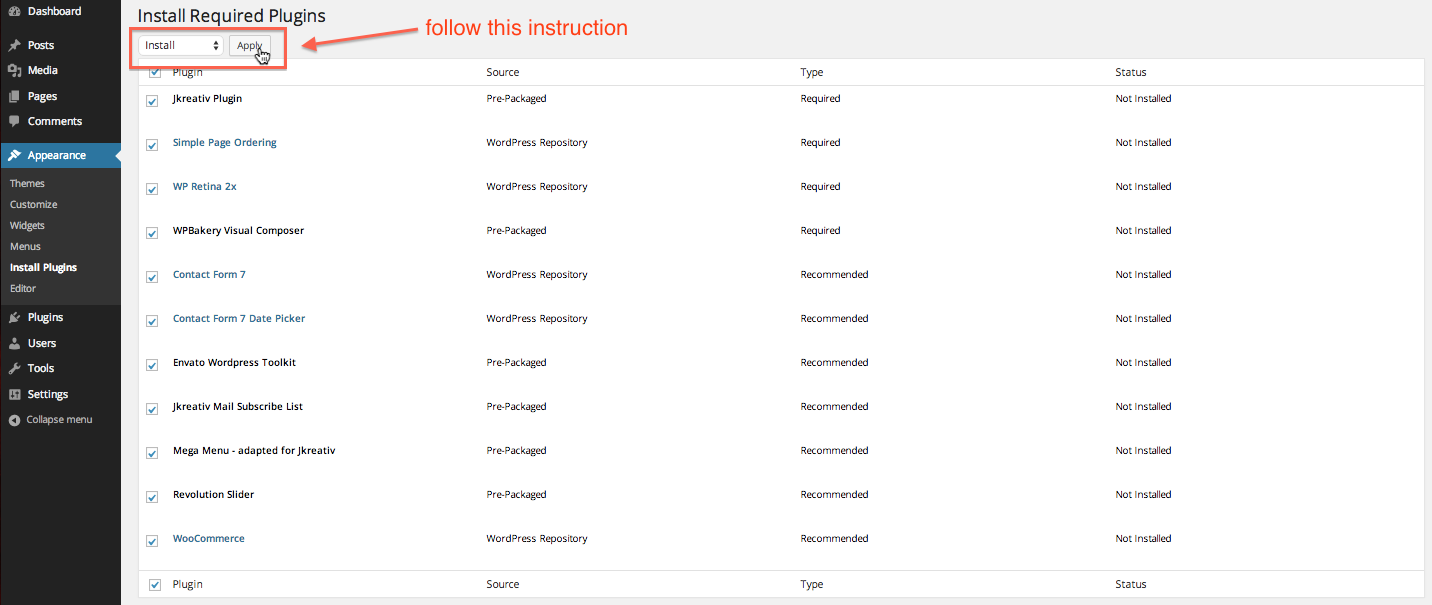The height and width of the screenshot is (605, 1432).
Task: Open Tools via the wrench icon
Action: 16,368
